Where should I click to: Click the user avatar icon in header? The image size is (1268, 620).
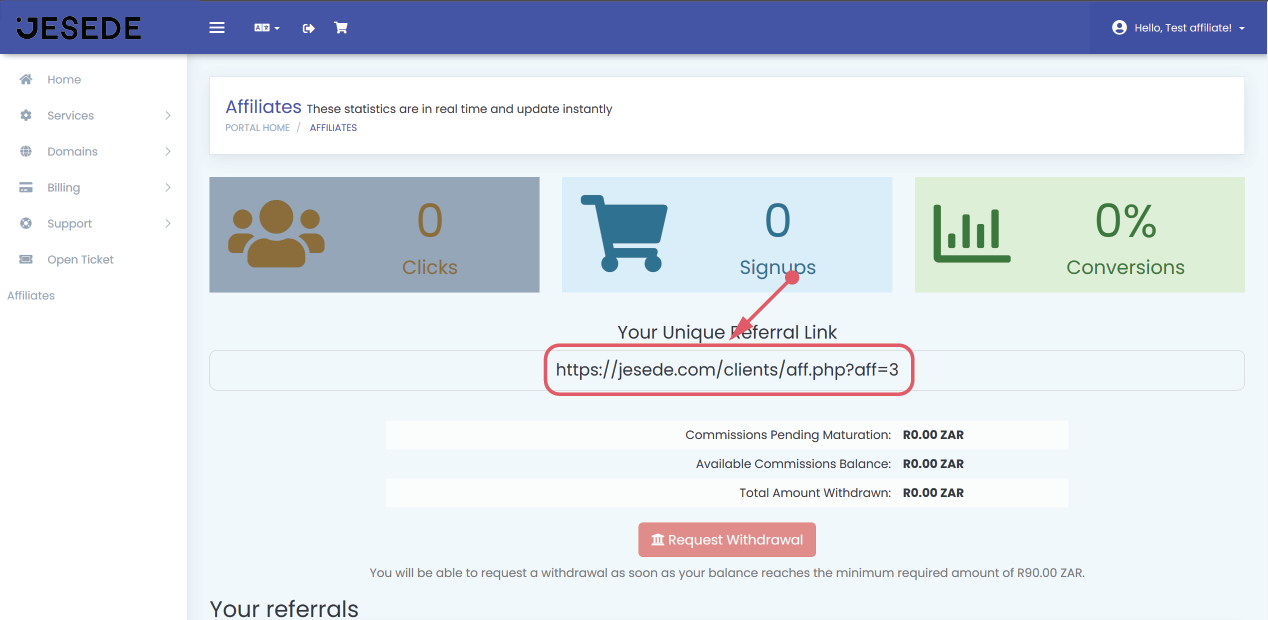point(1119,28)
